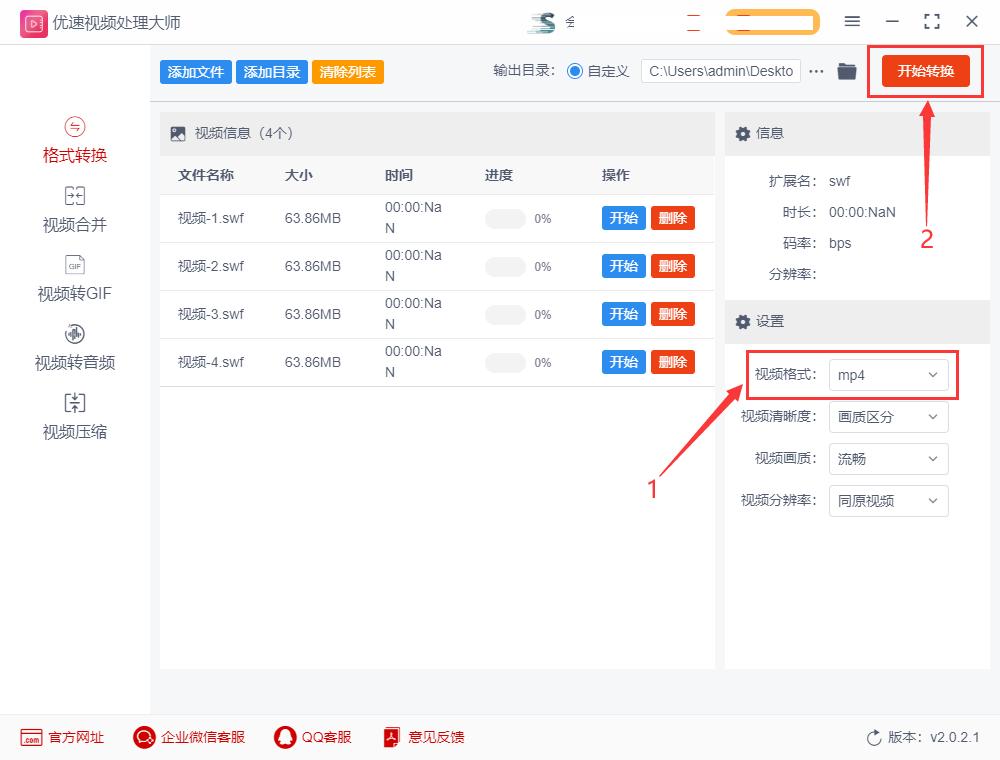Click 开始转换 to start conversion
The height and width of the screenshot is (760, 1000).
pyautogui.click(x=924, y=71)
